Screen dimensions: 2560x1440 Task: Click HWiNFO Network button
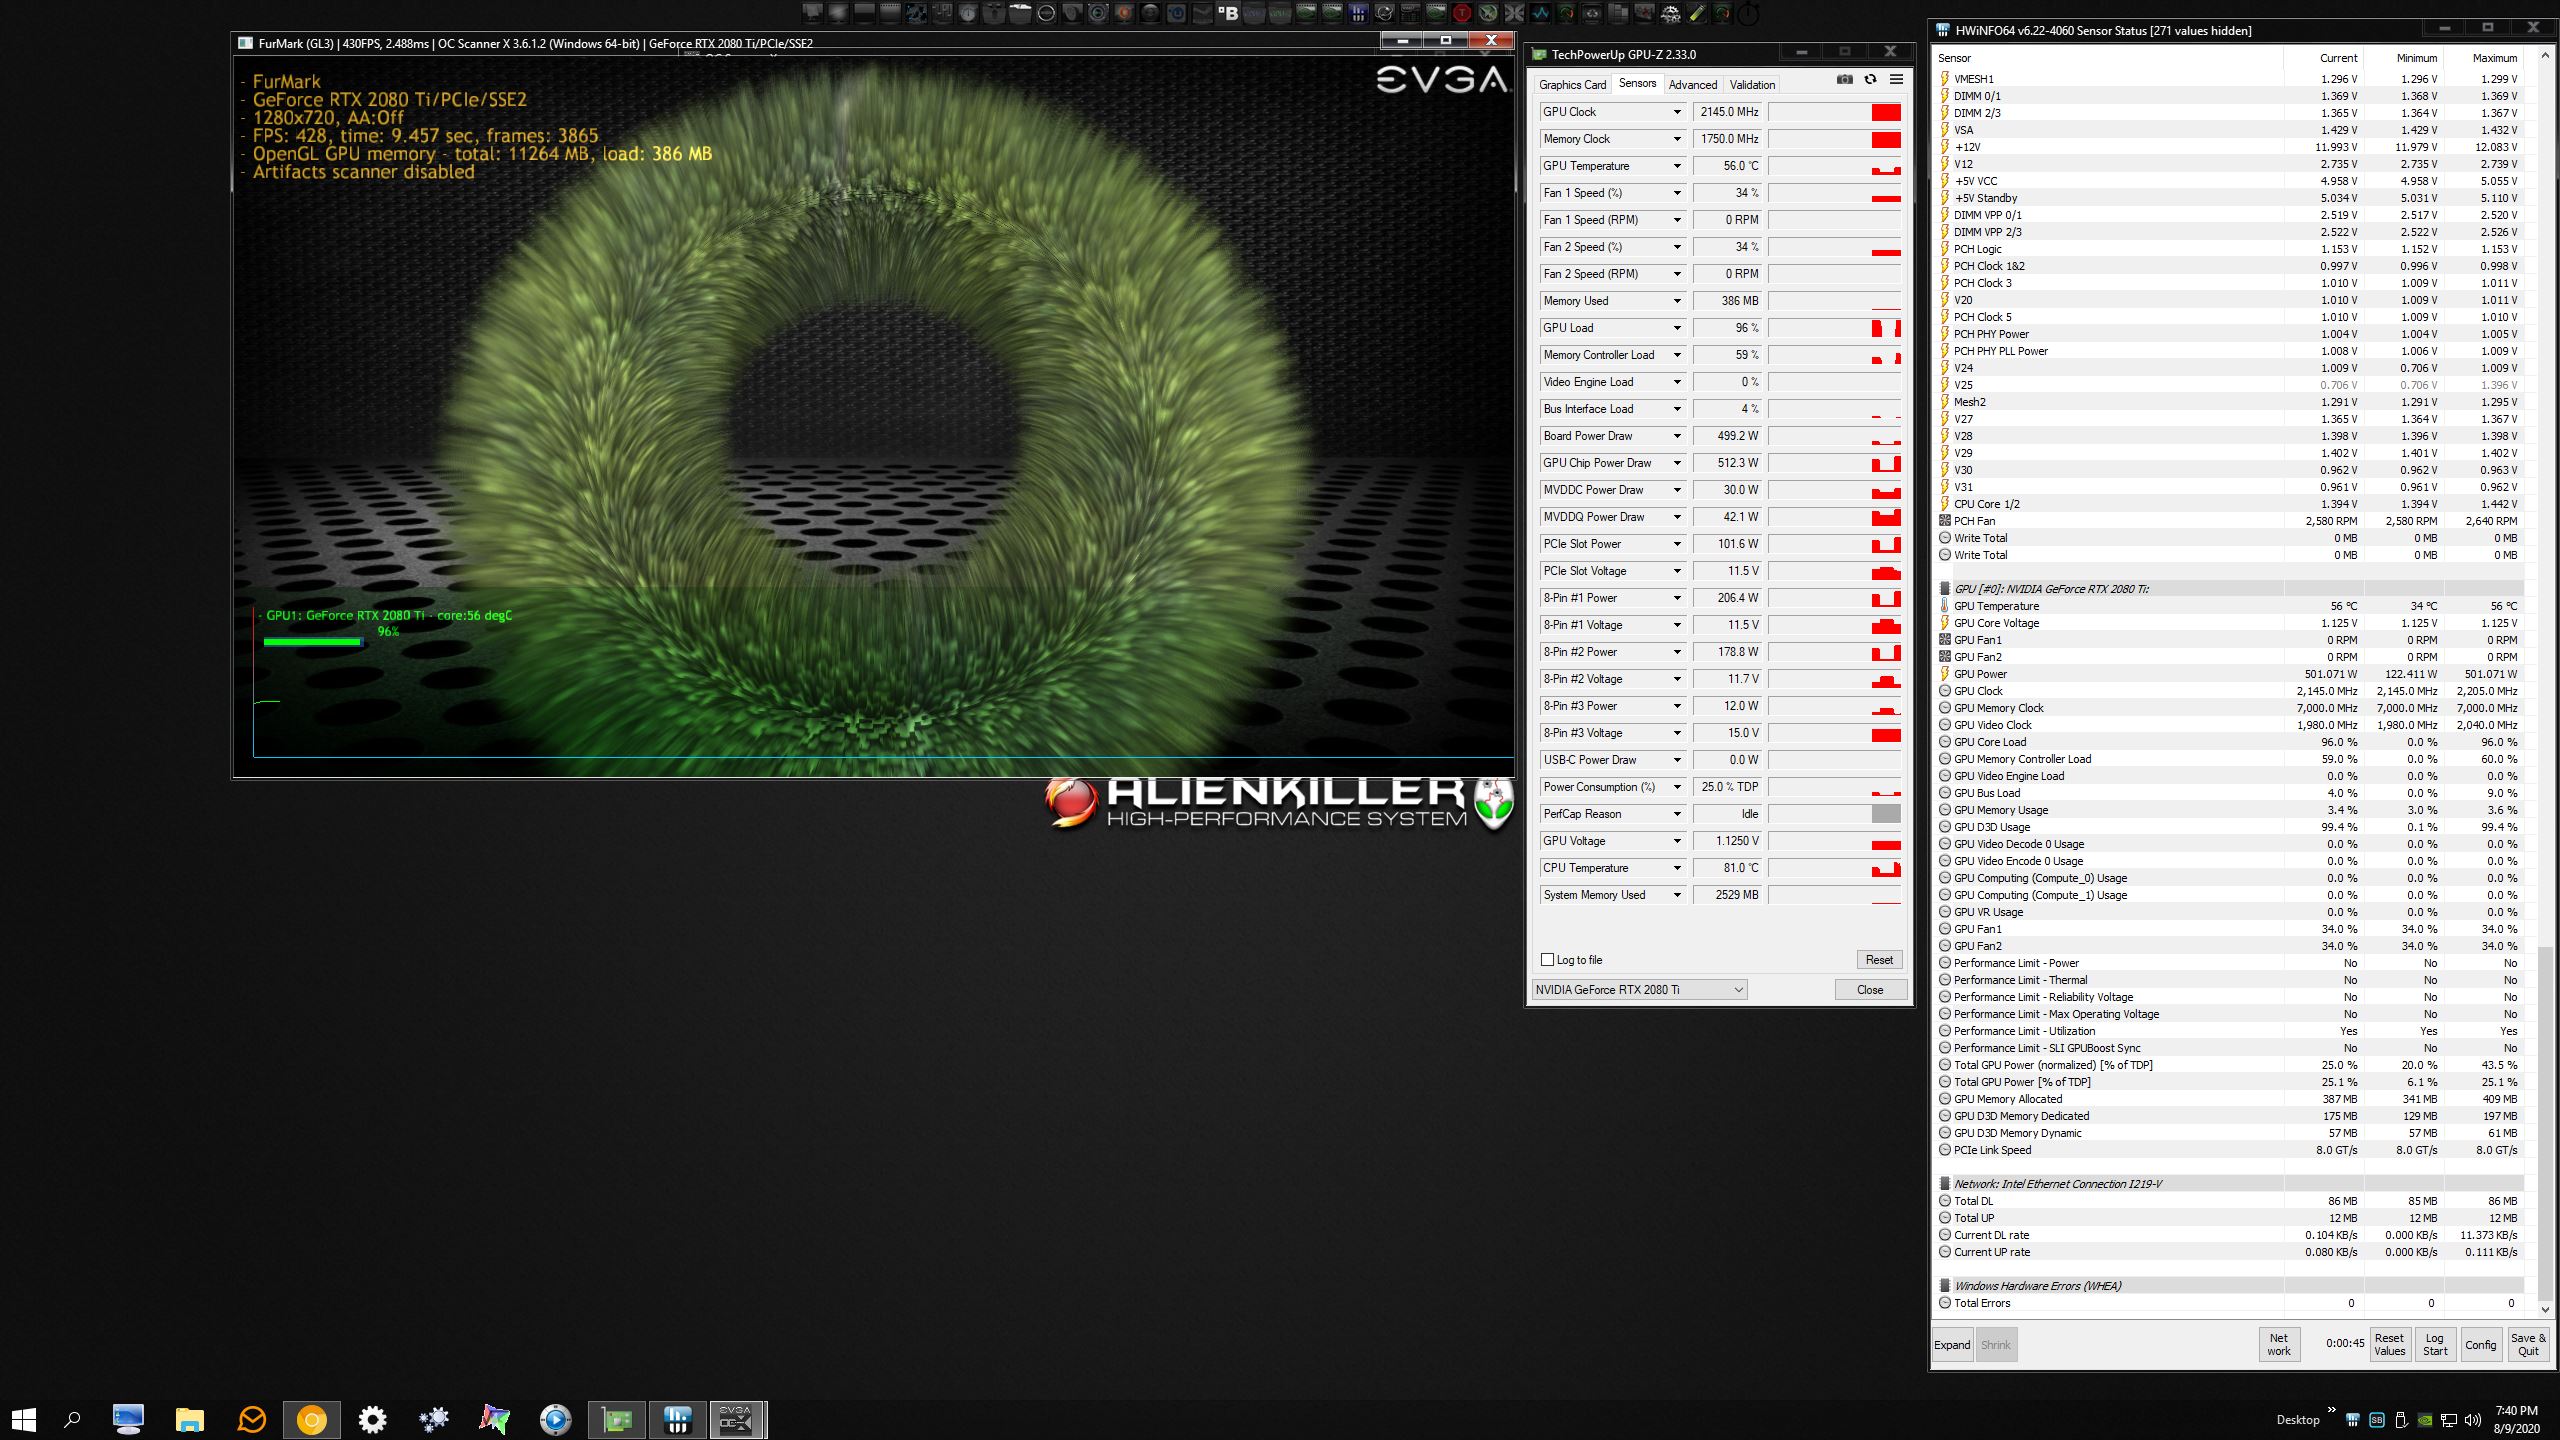pos(2279,1345)
